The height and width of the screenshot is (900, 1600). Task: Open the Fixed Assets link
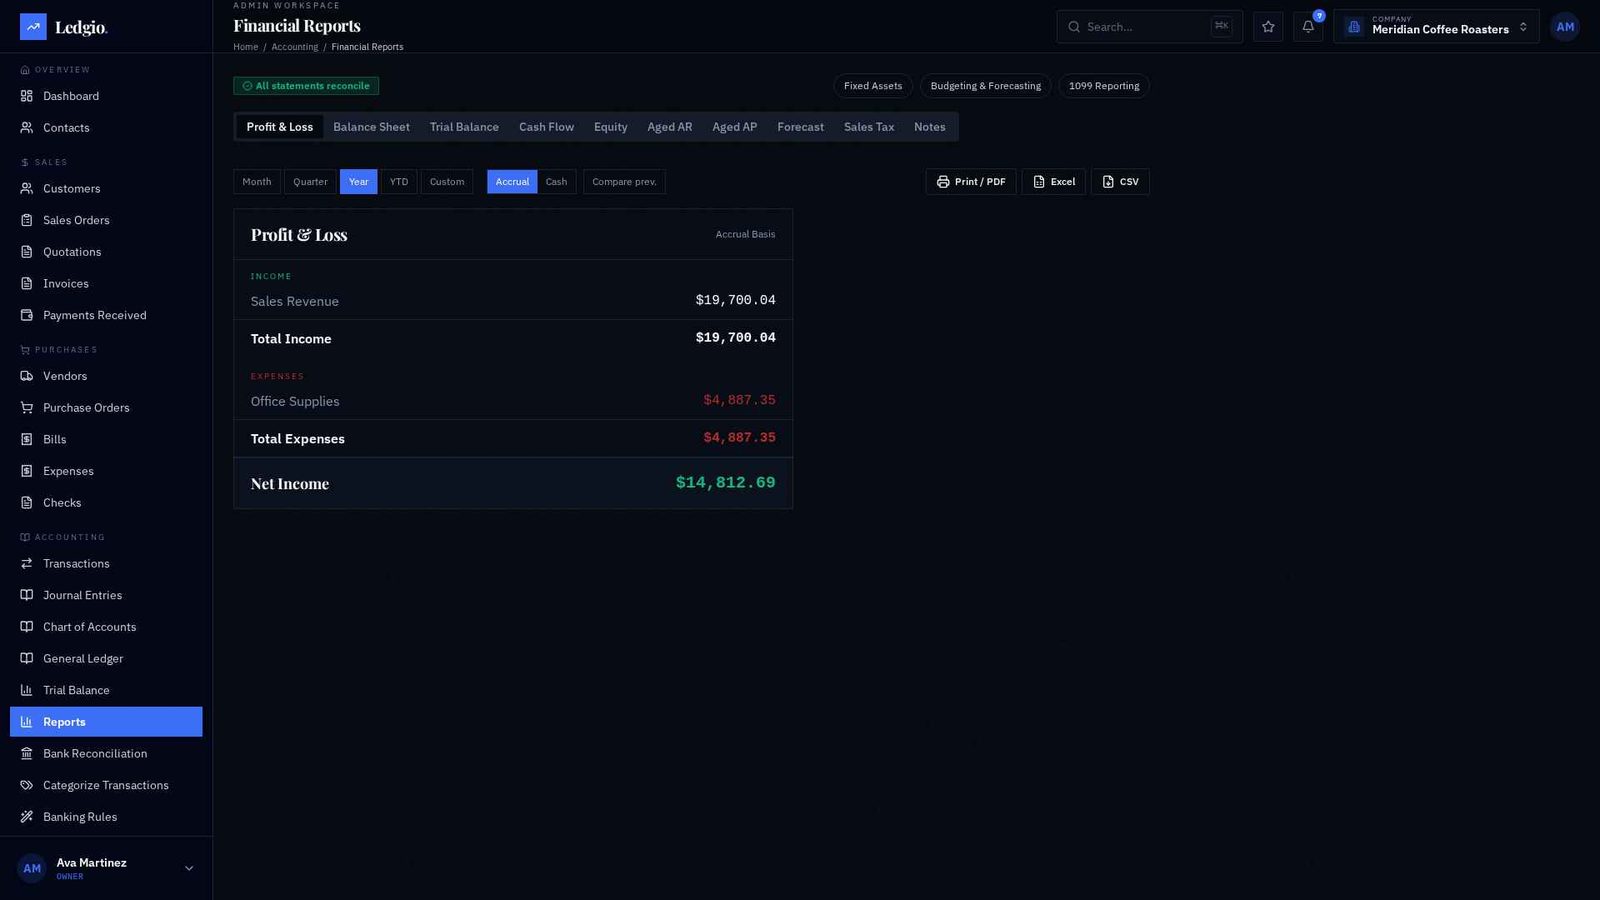873,86
